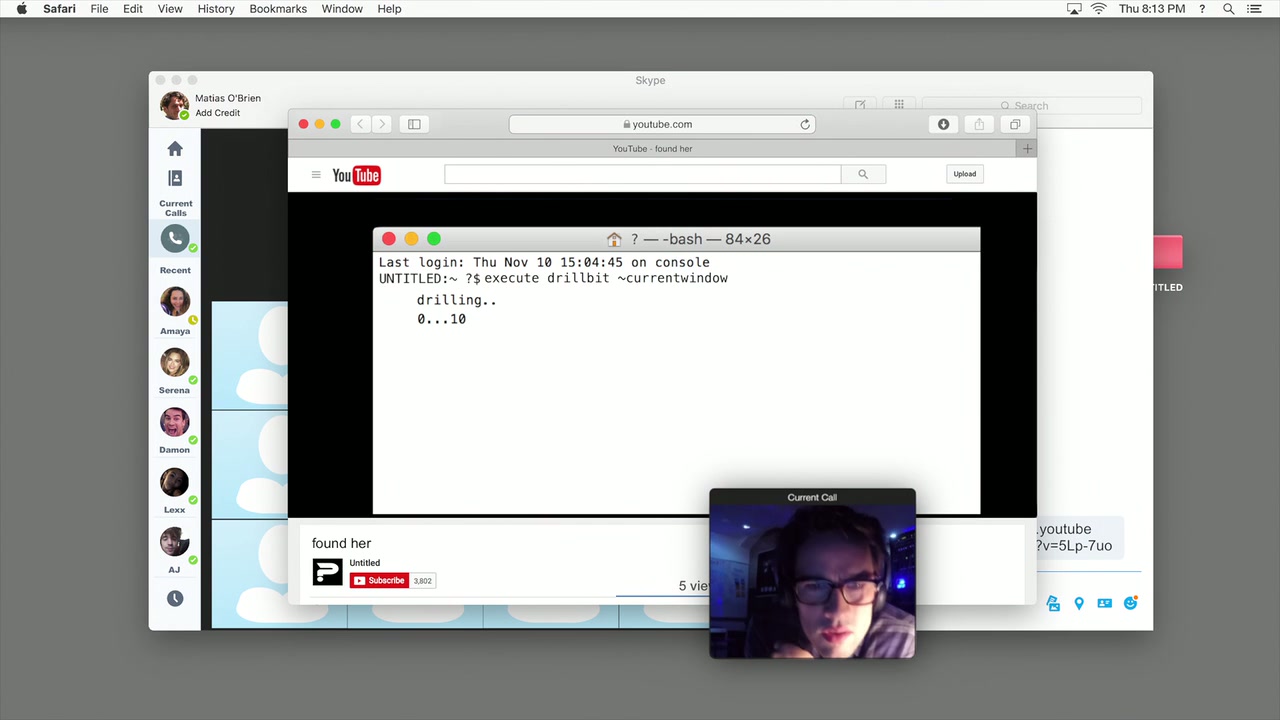This screenshot has width=1280, height=720.
Task: Select the 'YouTube - found her' tab
Action: [653, 149]
